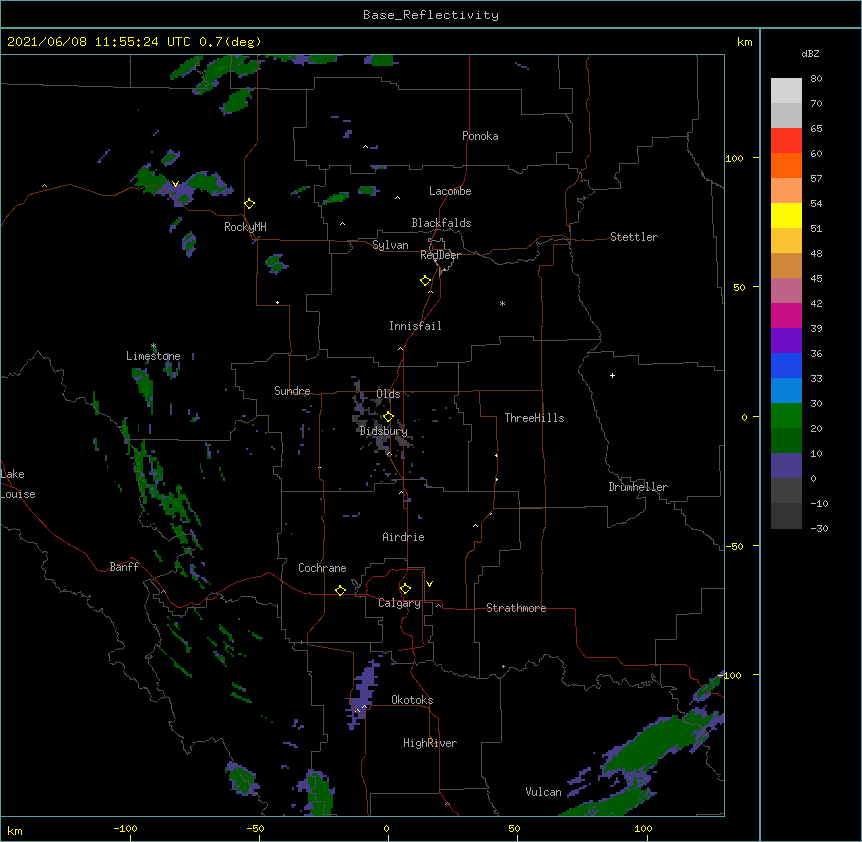The image size is (862, 842).
Task: Pick the magenta 39-42 dBZ legend swatch
Action: 786,316
